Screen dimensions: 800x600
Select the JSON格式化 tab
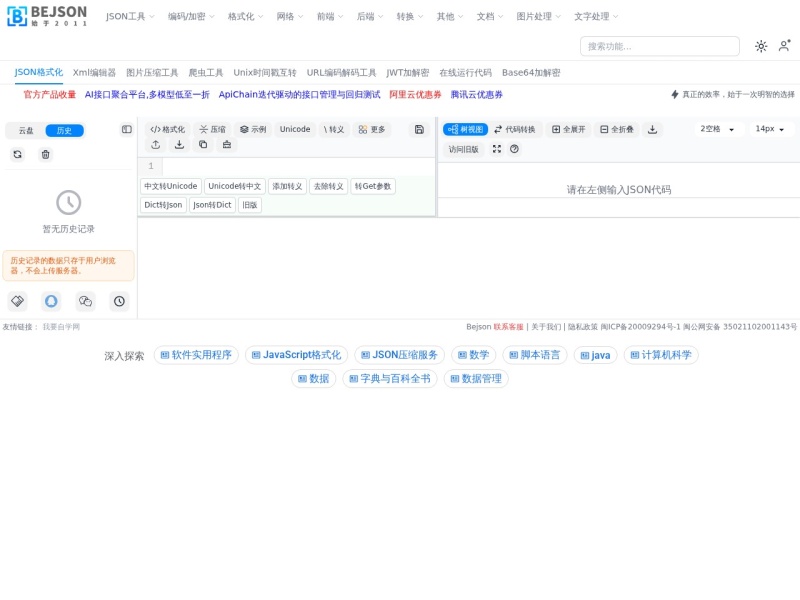pyautogui.click(x=39, y=72)
